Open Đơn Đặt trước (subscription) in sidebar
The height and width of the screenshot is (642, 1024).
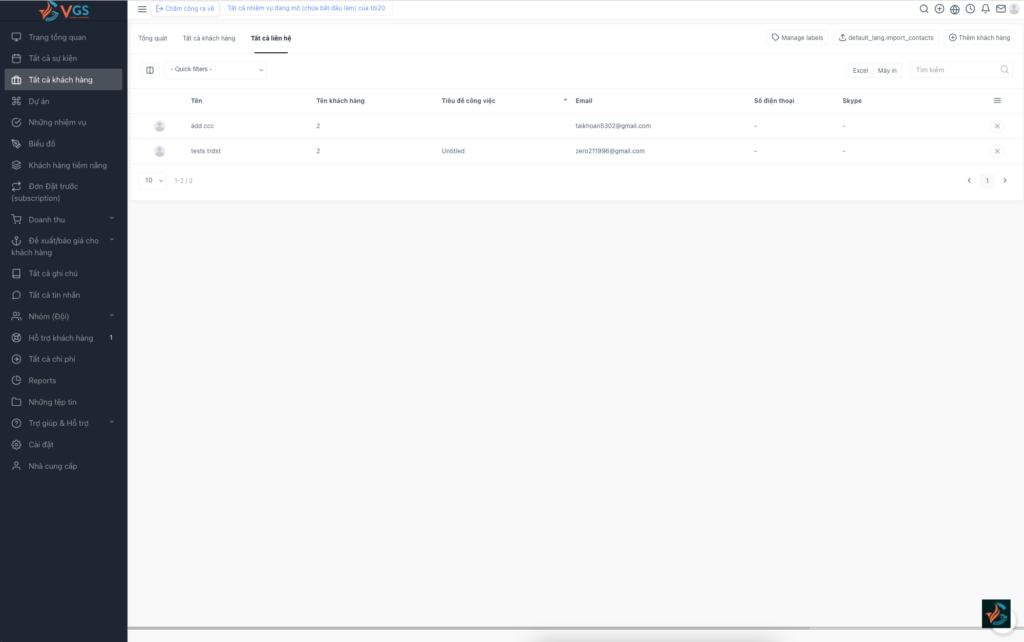pos(63,192)
